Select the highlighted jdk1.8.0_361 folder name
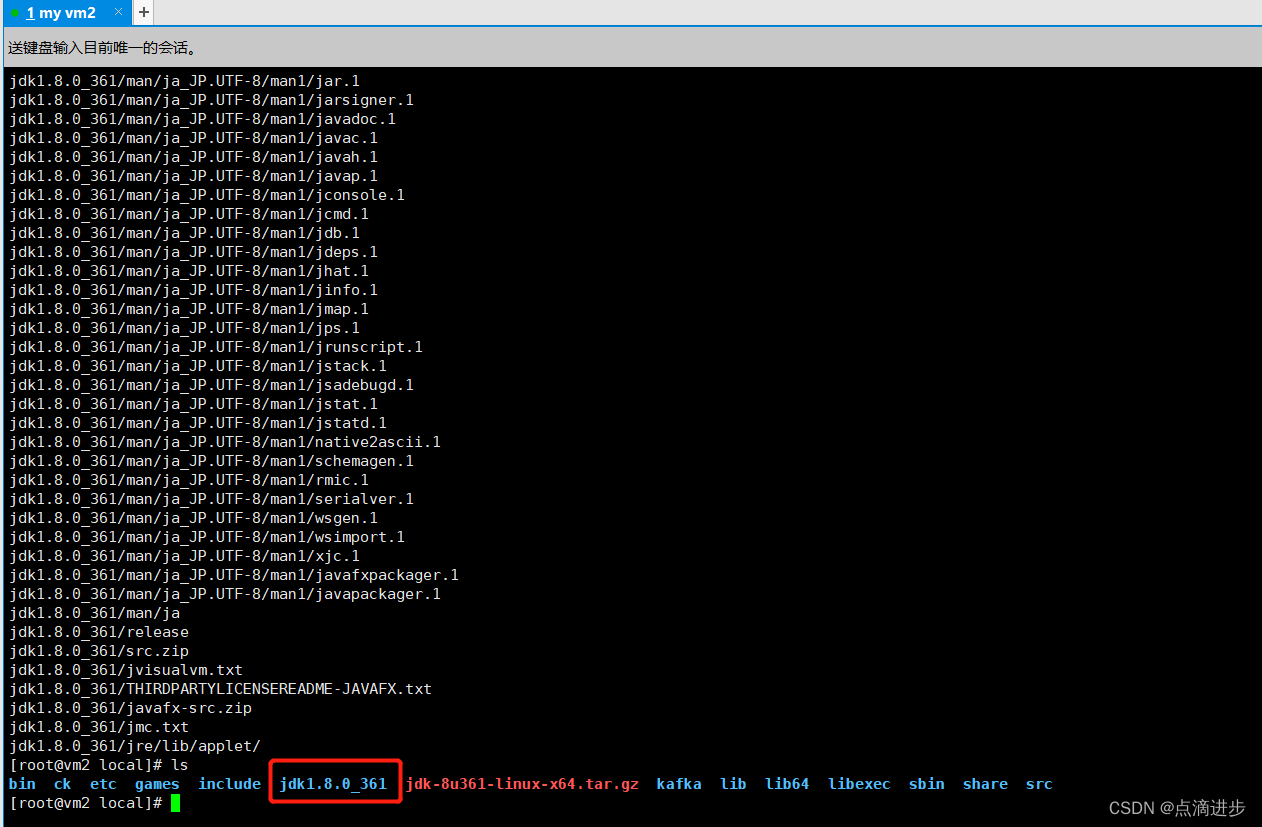 tap(335, 783)
